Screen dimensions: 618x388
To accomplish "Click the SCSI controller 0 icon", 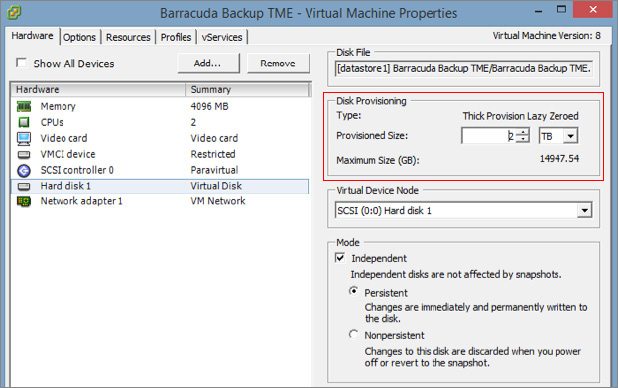I will (x=24, y=170).
